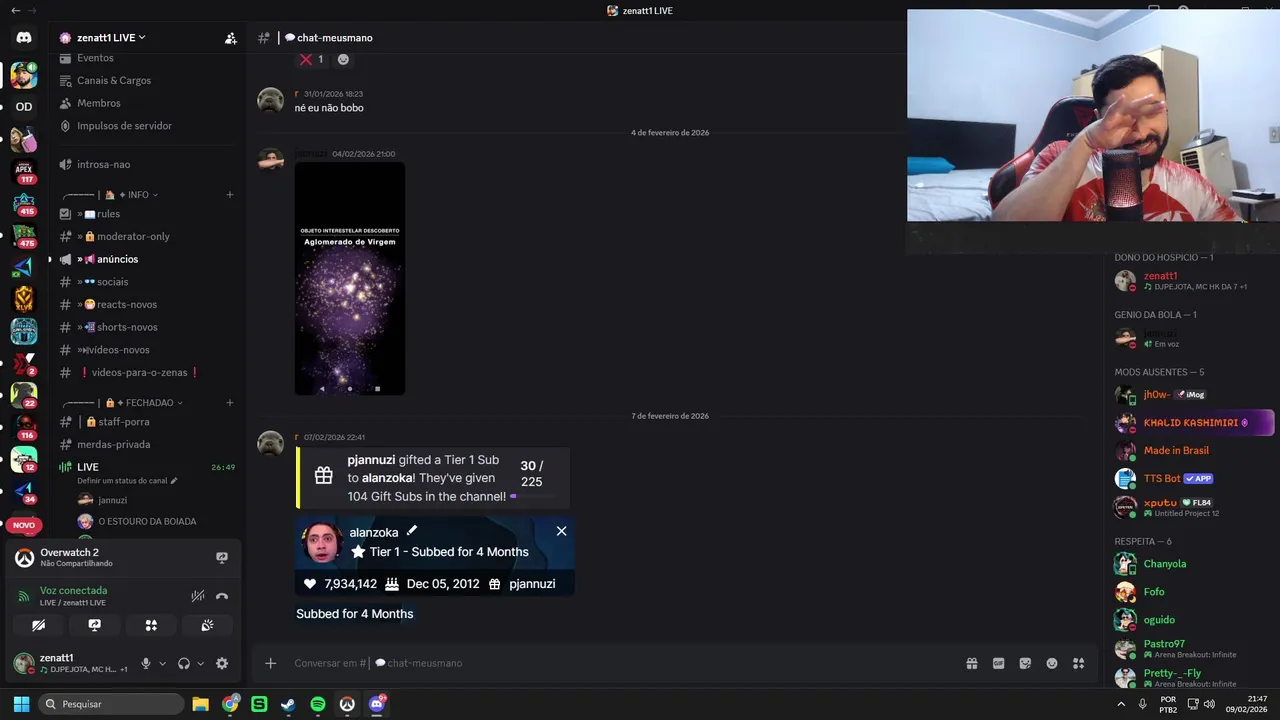Open the APEX server icon
The width and height of the screenshot is (1280, 720).
[x=24, y=171]
